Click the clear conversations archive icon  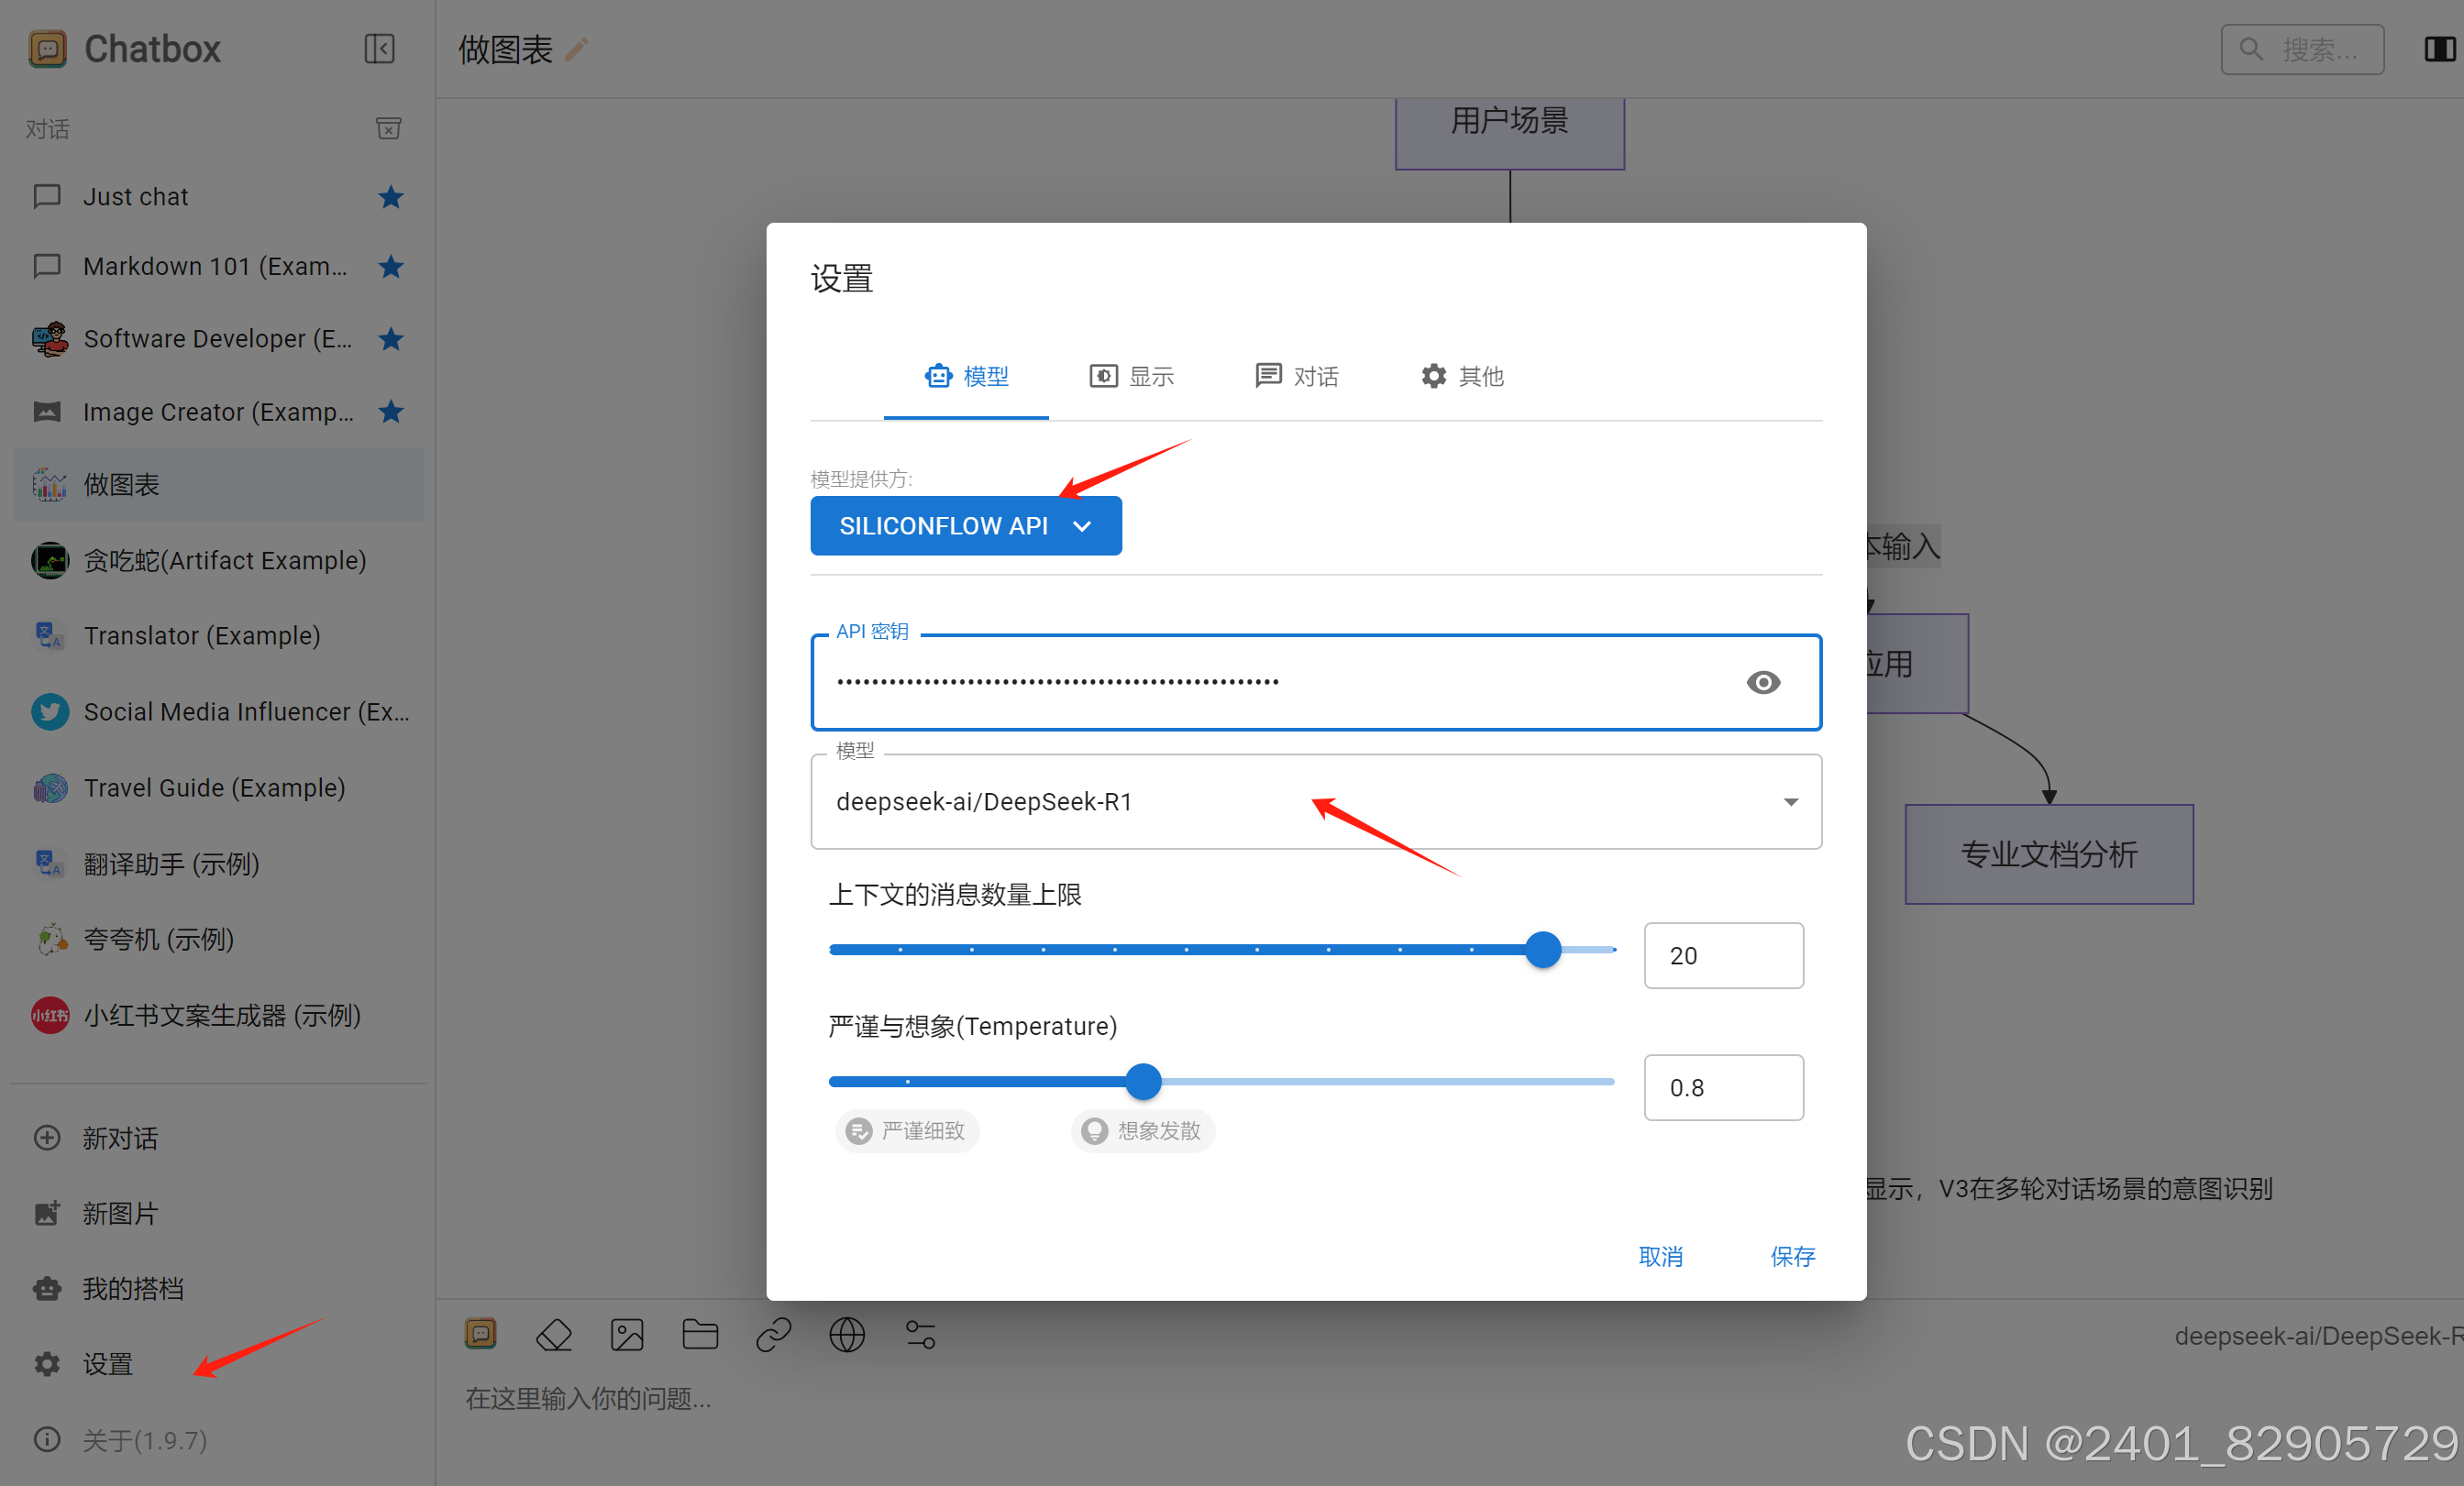(388, 128)
